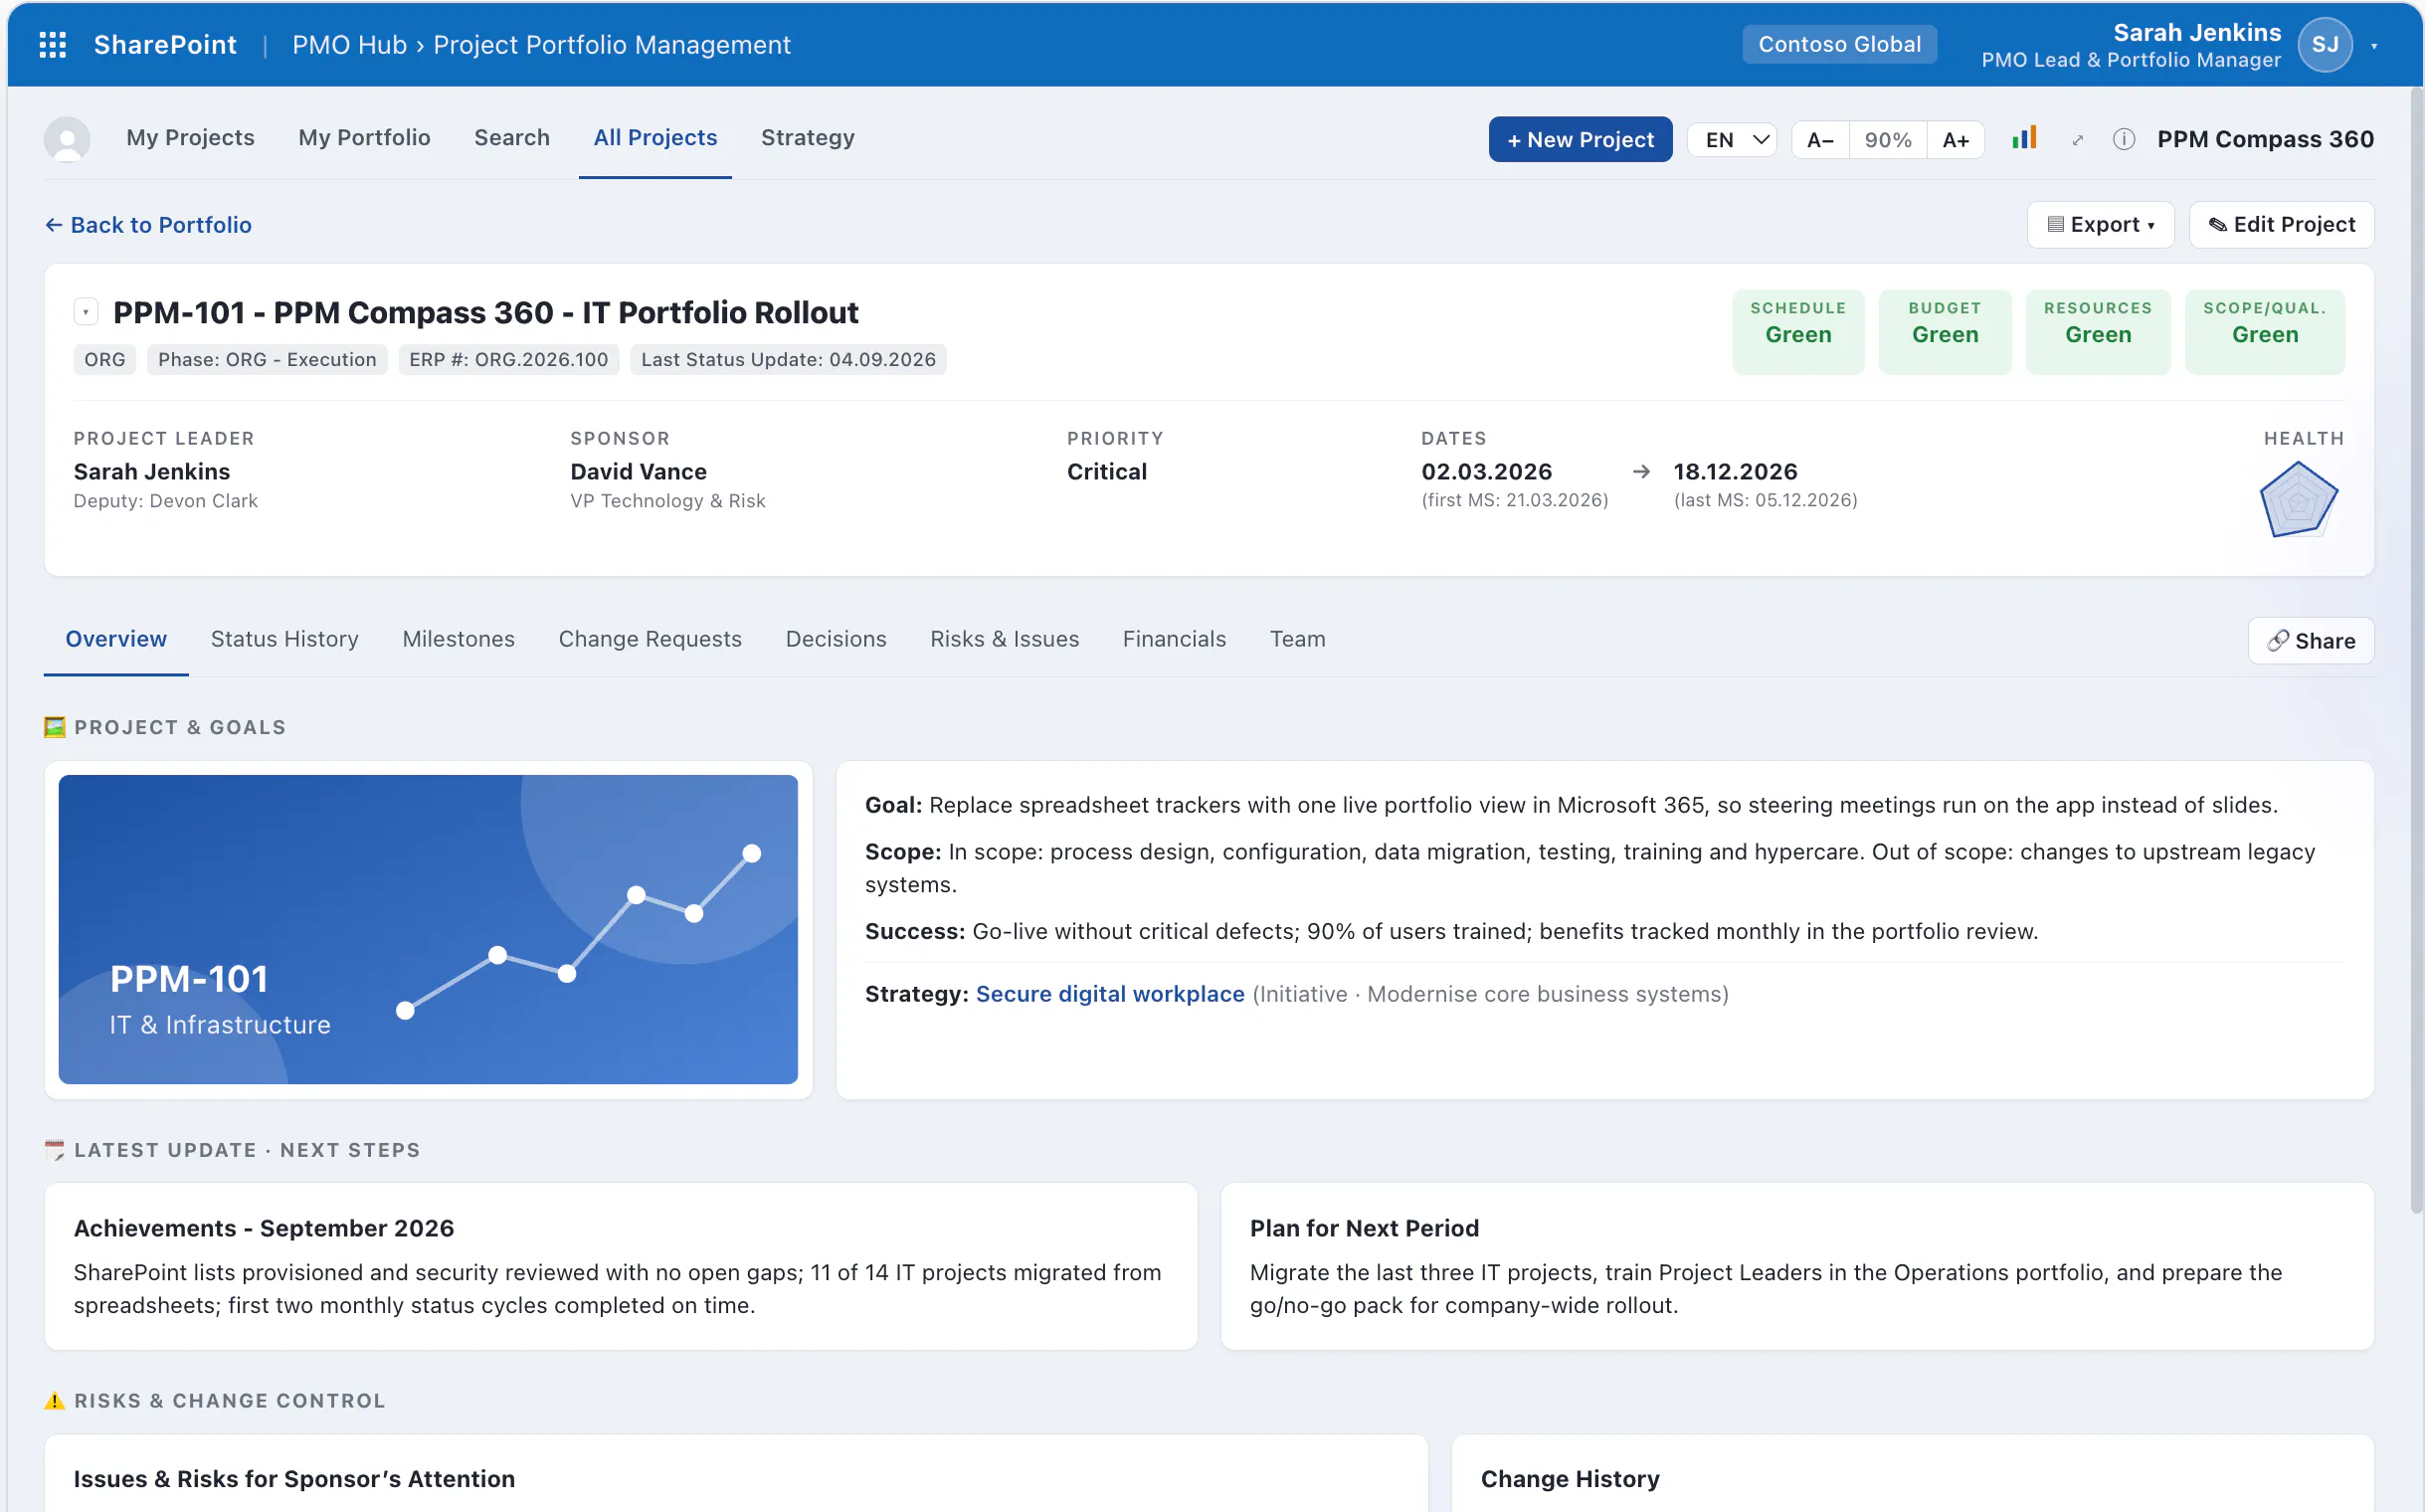This screenshot has height=1512, width=2425.
Task: Open the Change Requests tab
Action: point(650,639)
